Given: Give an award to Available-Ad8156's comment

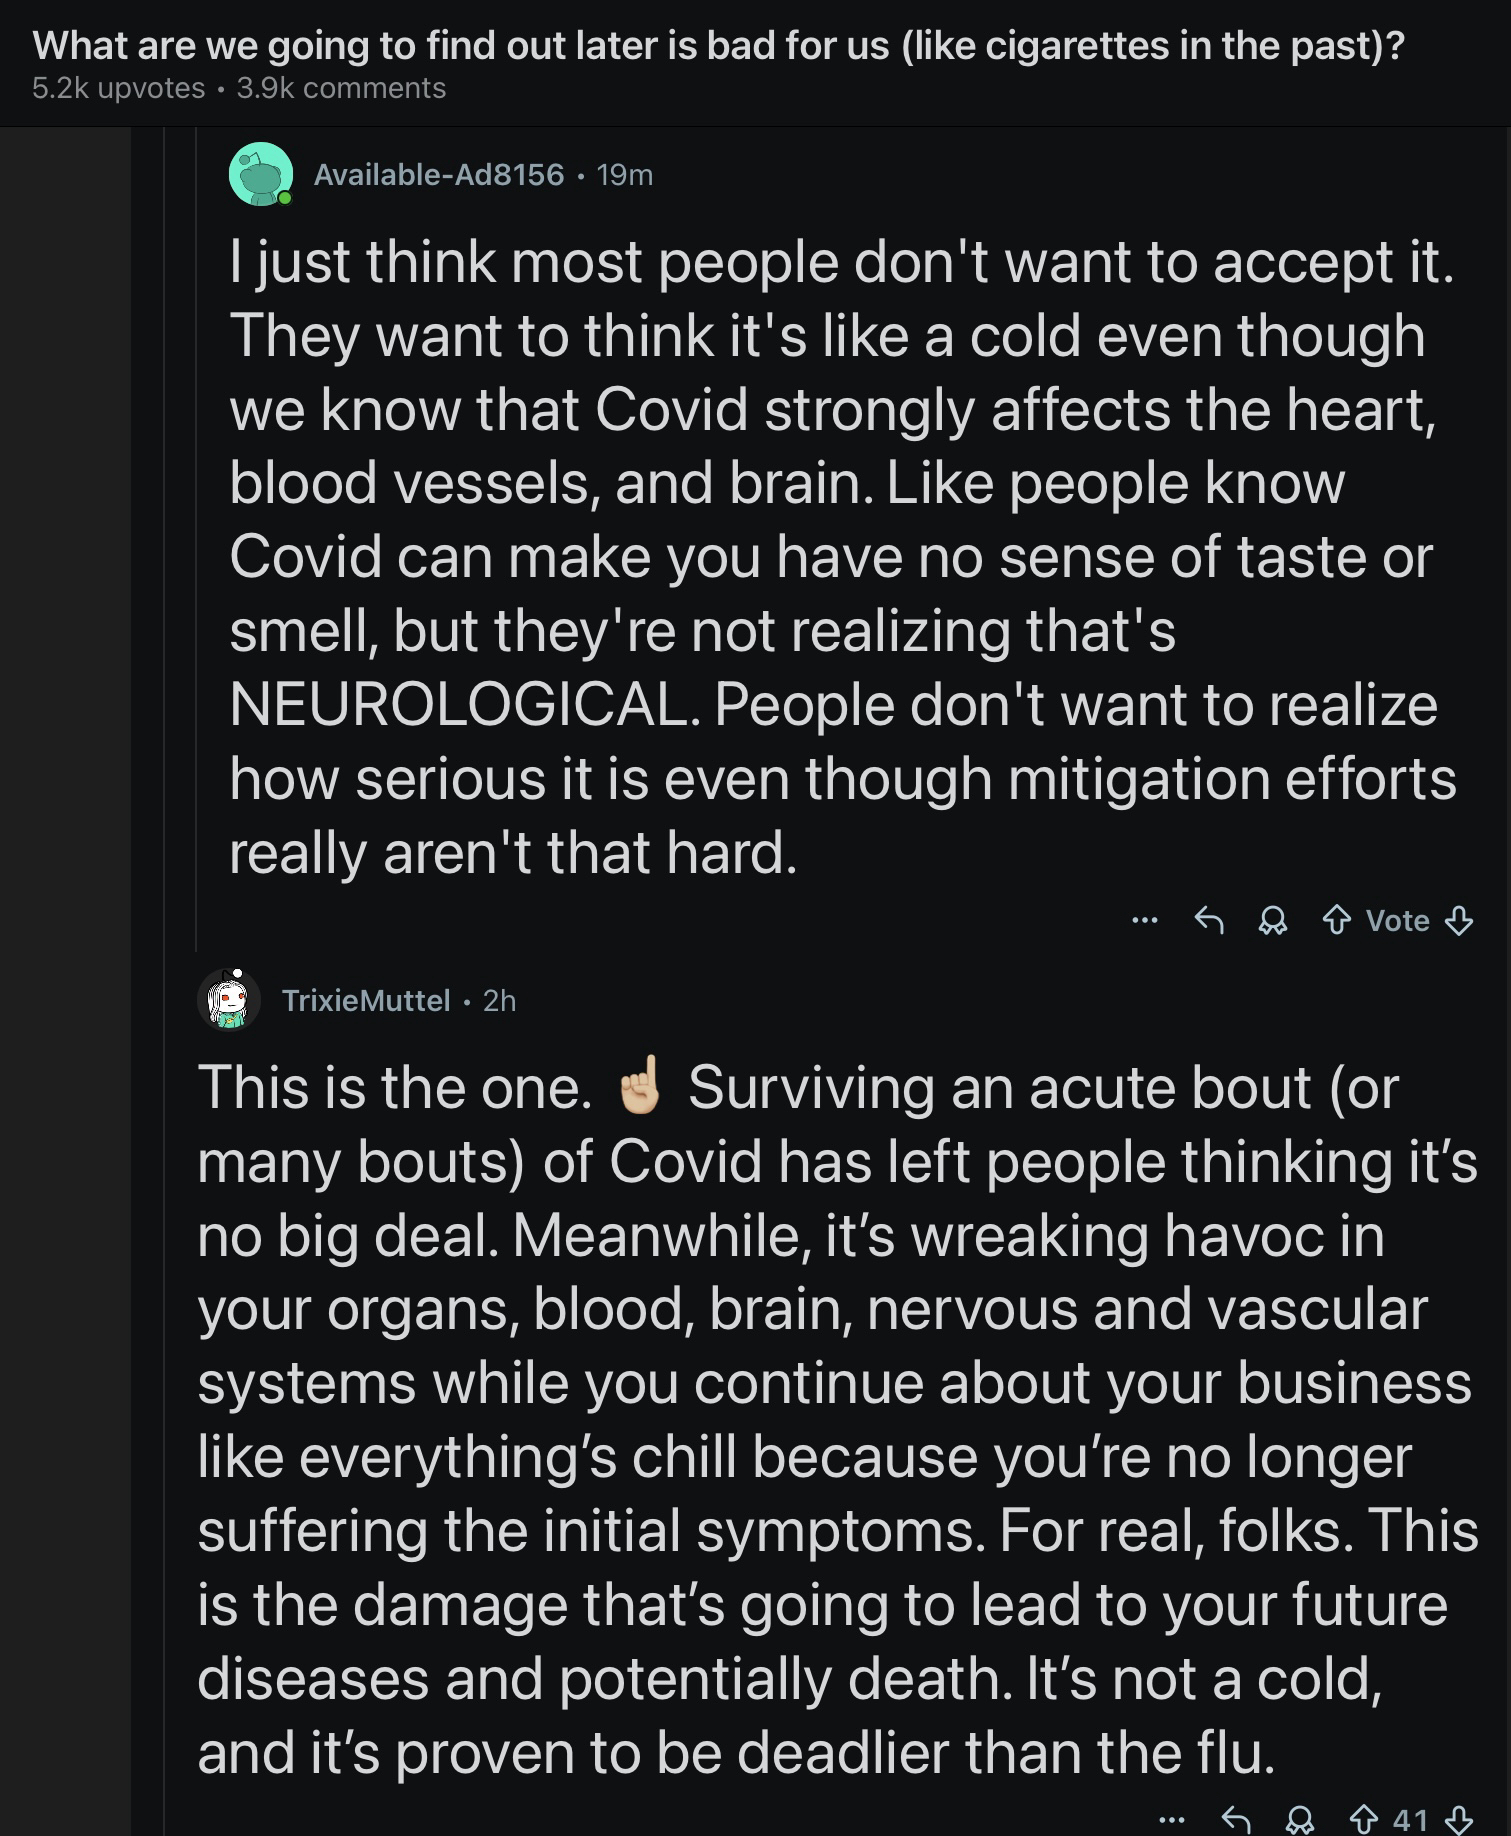Looking at the screenshot, I should coord(1272,920).
